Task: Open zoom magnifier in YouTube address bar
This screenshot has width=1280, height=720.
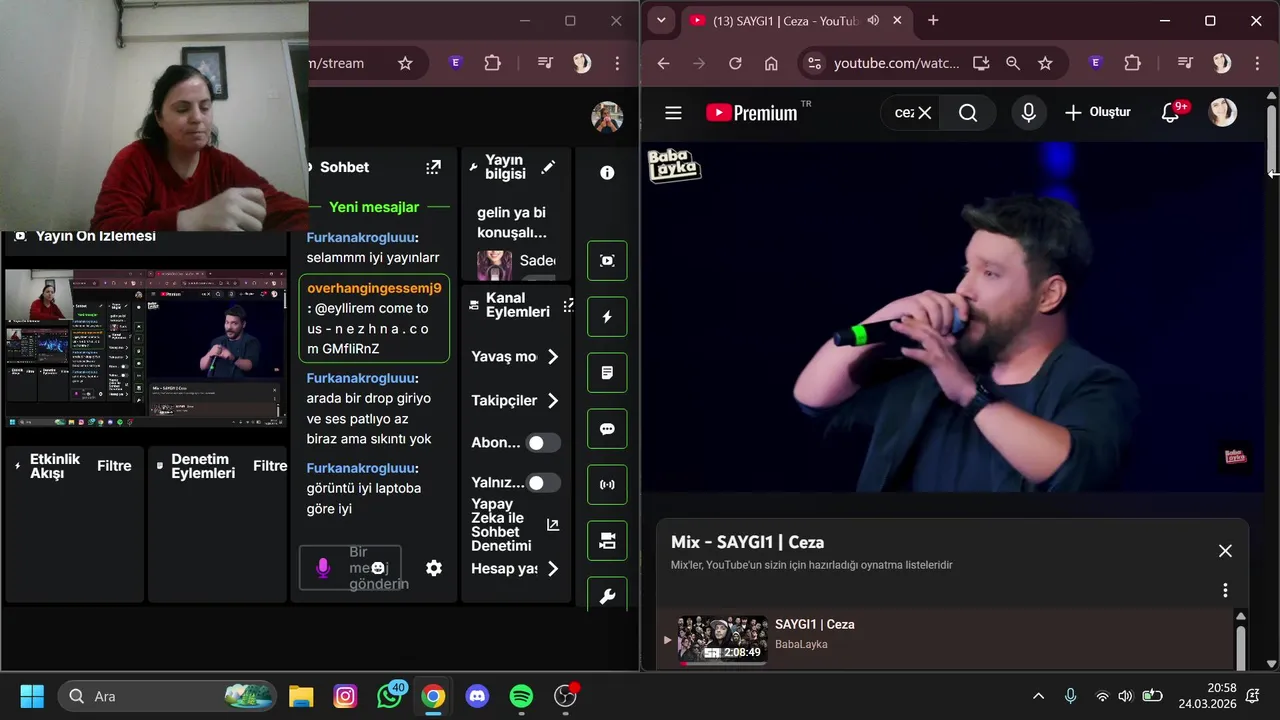Action: click(1013, 63)
